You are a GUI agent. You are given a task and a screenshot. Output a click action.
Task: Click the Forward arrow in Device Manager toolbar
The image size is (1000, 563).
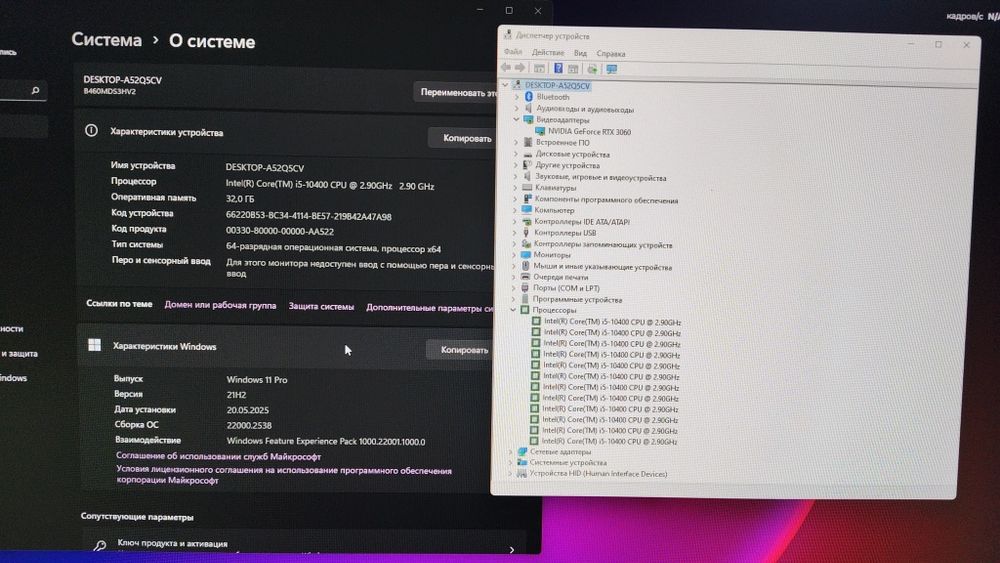pyautogui.click(x=520, y=68)
